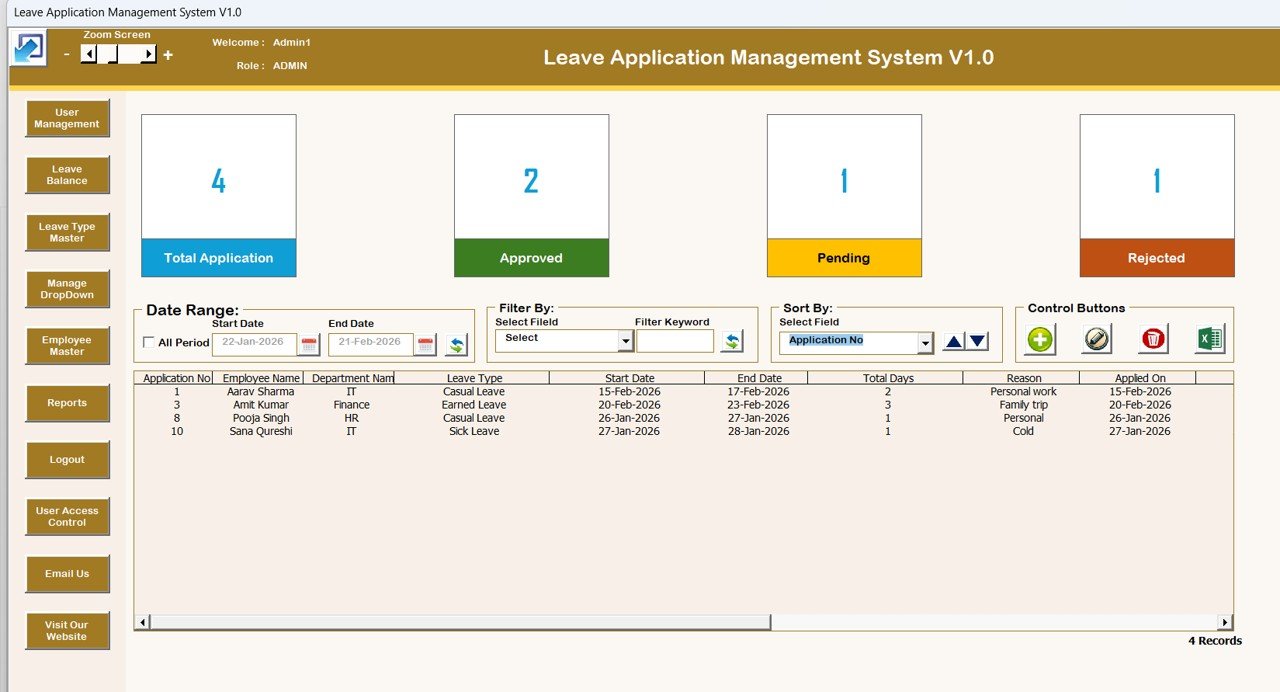
Task: Click the edit pencil icon in Control Buttons
Action: click(x=1097, y=340)
